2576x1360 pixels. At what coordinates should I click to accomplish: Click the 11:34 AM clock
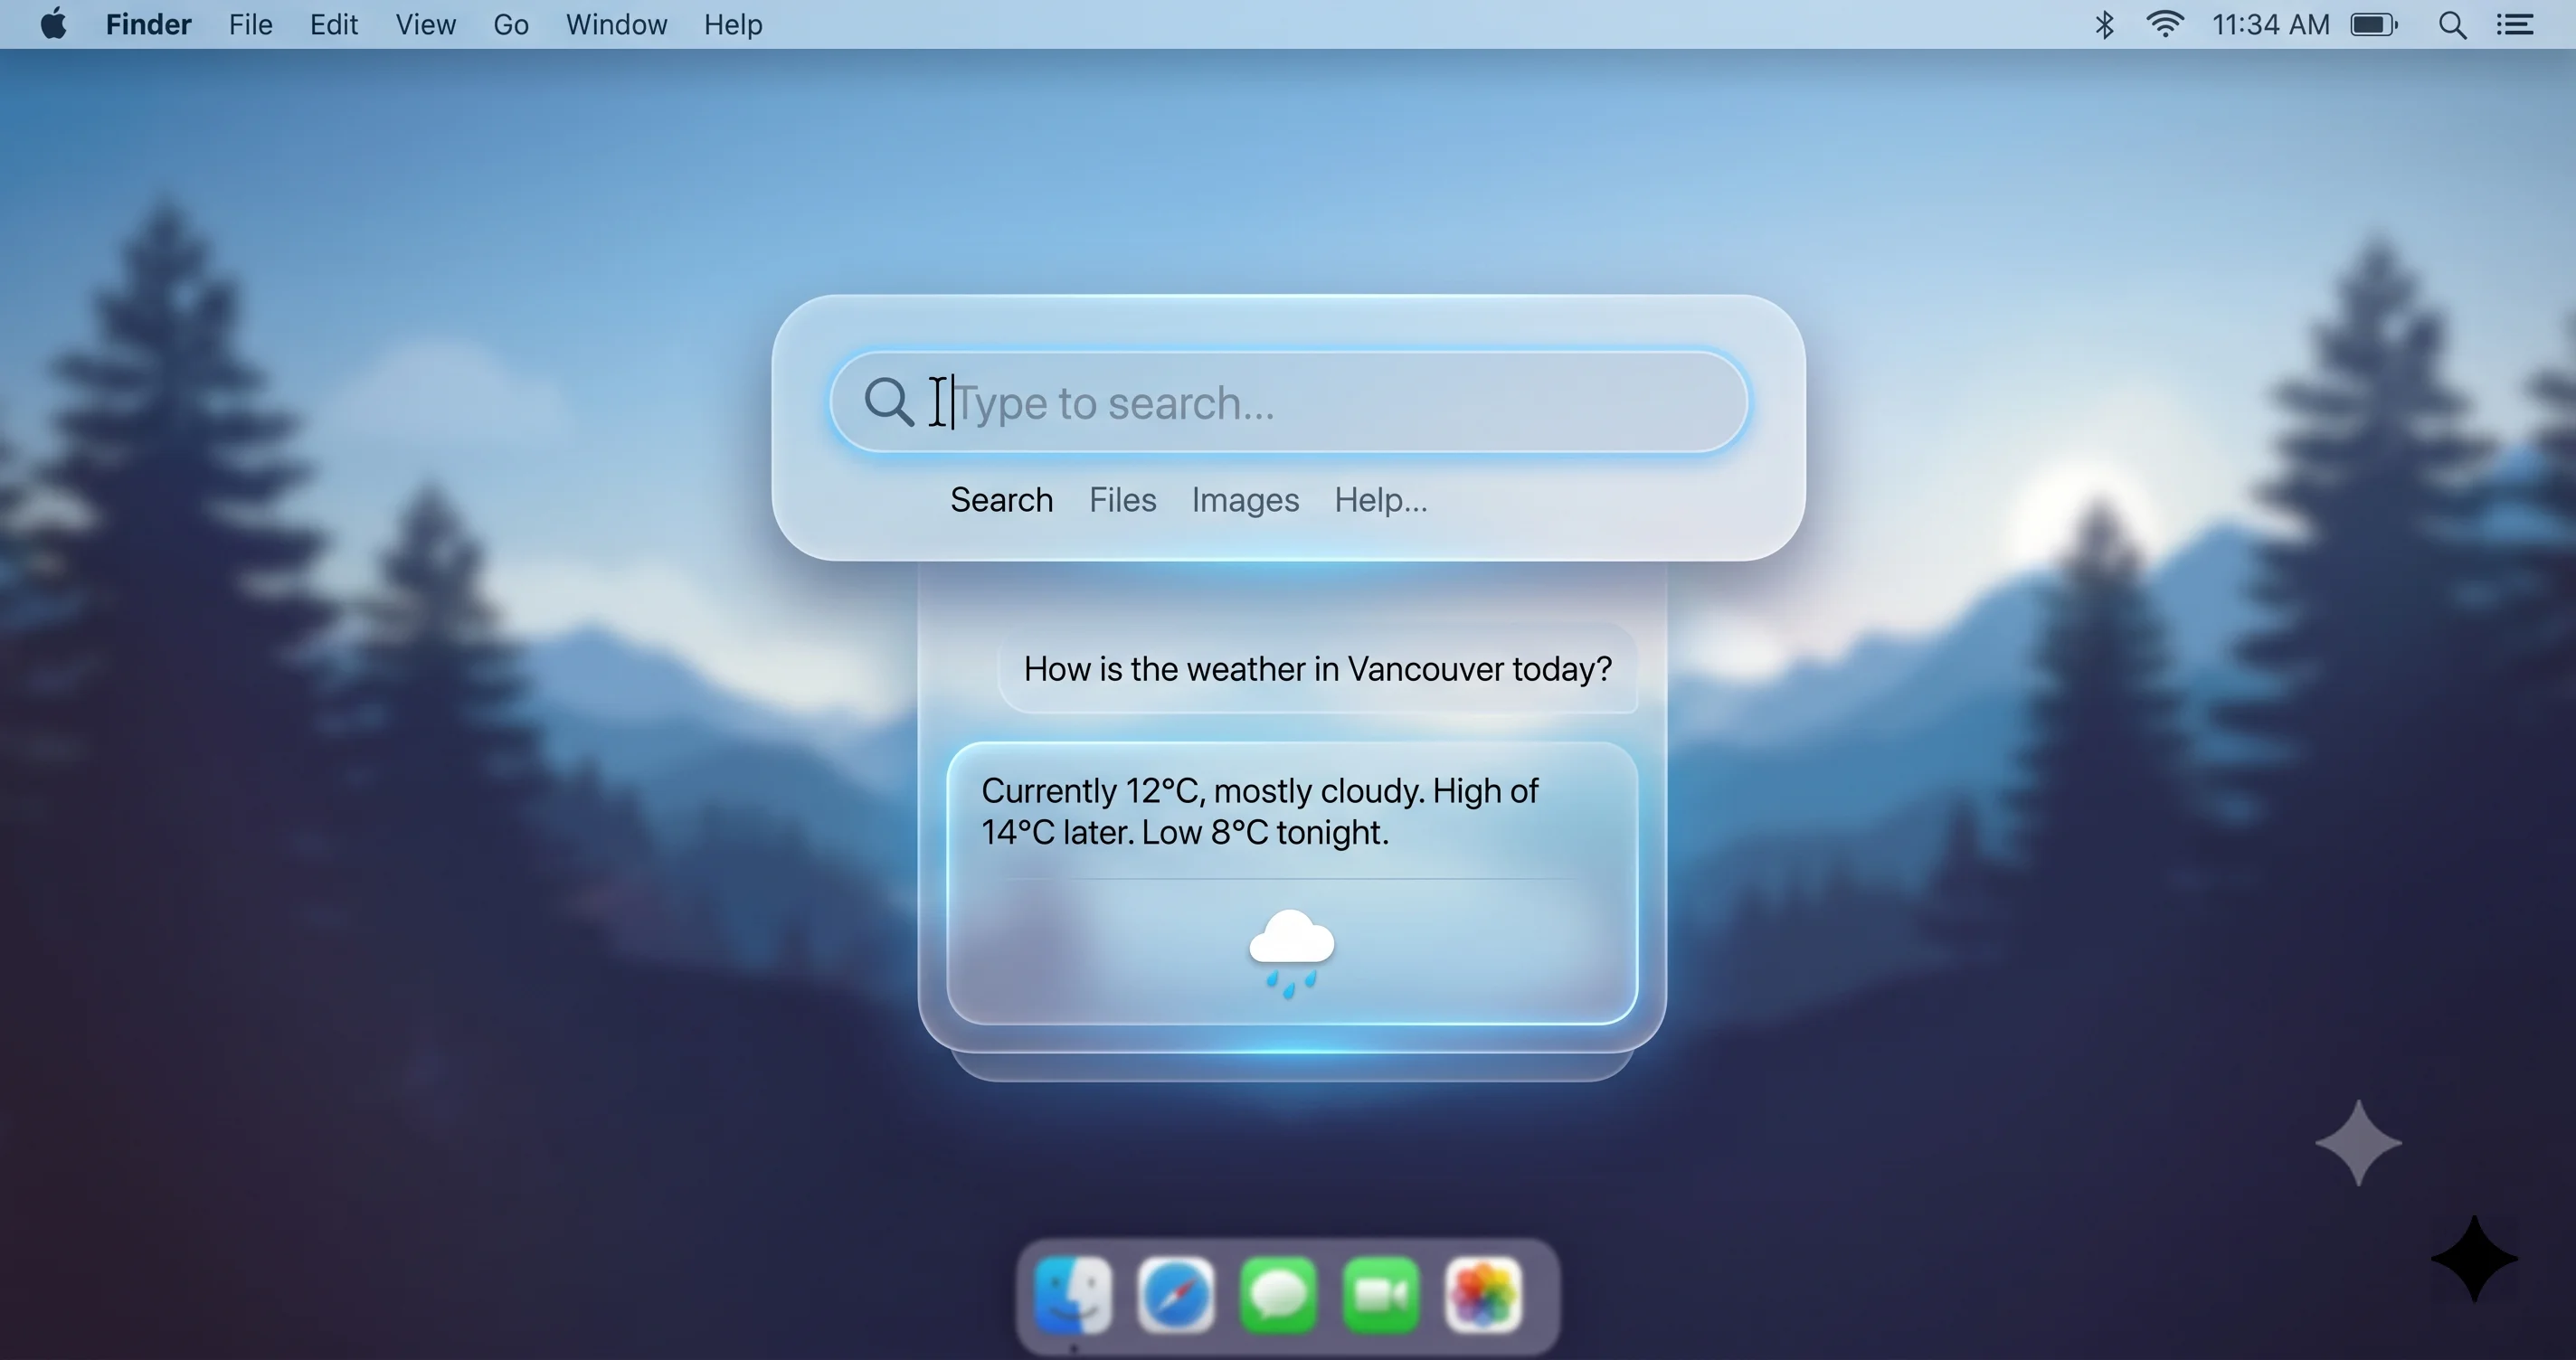click(2270, 24)
